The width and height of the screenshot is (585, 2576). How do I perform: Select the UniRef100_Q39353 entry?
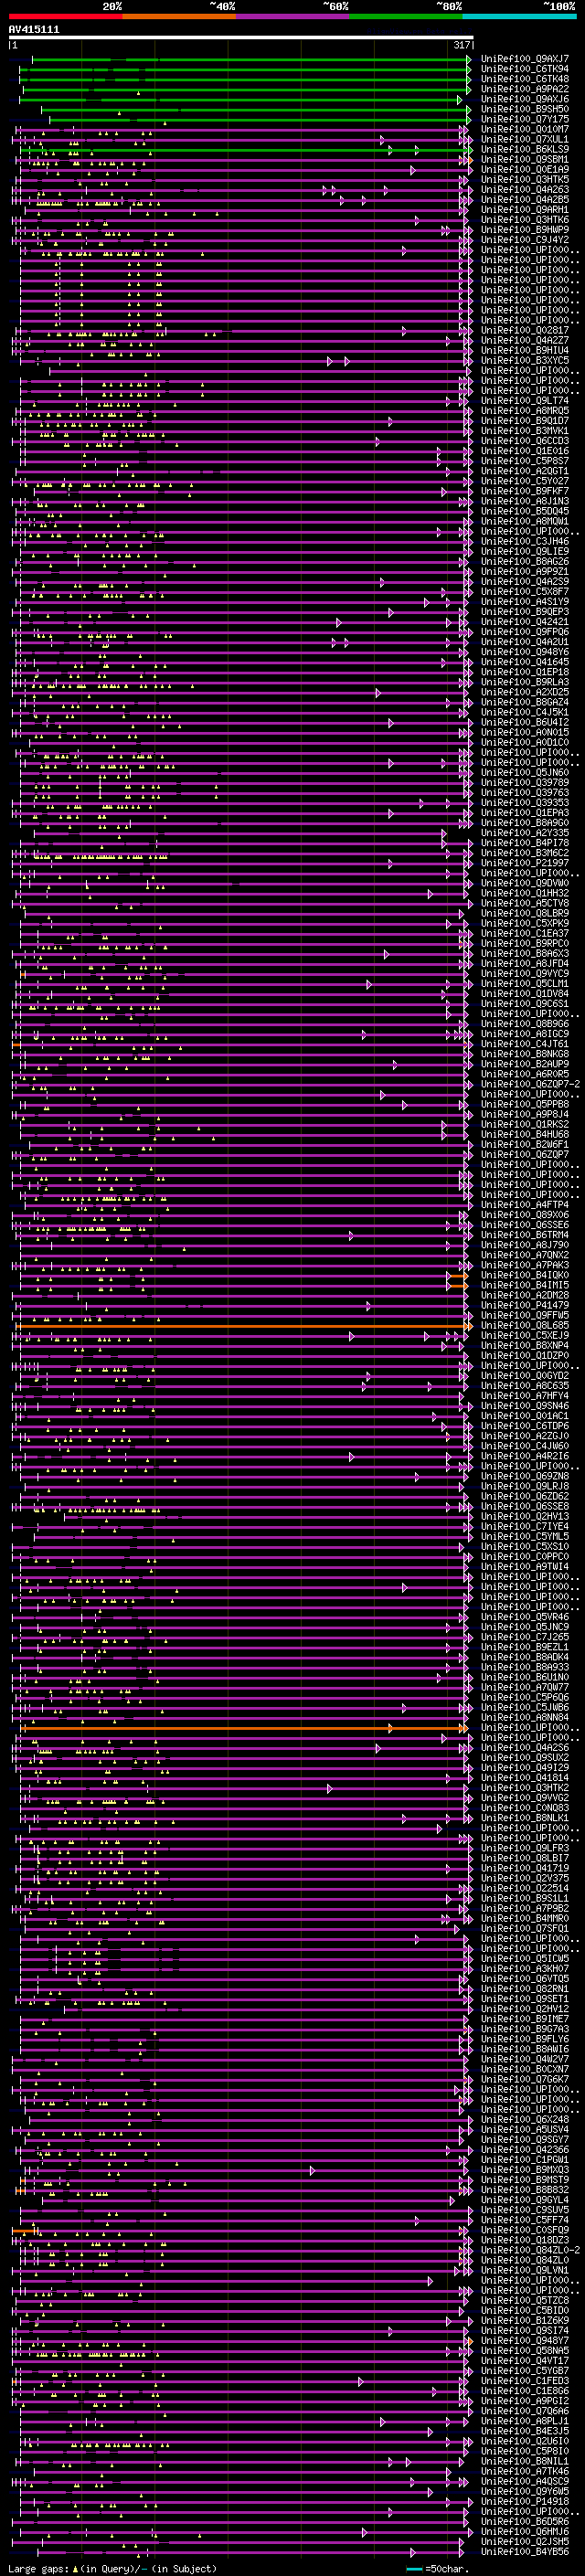(525, 803)
